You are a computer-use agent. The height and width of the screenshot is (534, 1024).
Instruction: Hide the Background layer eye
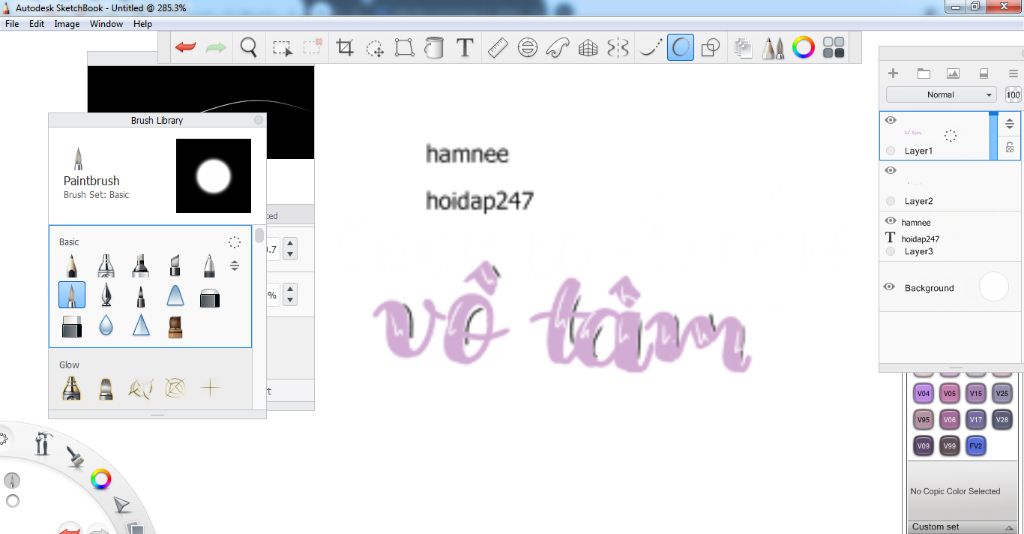[x=889, y=287]
